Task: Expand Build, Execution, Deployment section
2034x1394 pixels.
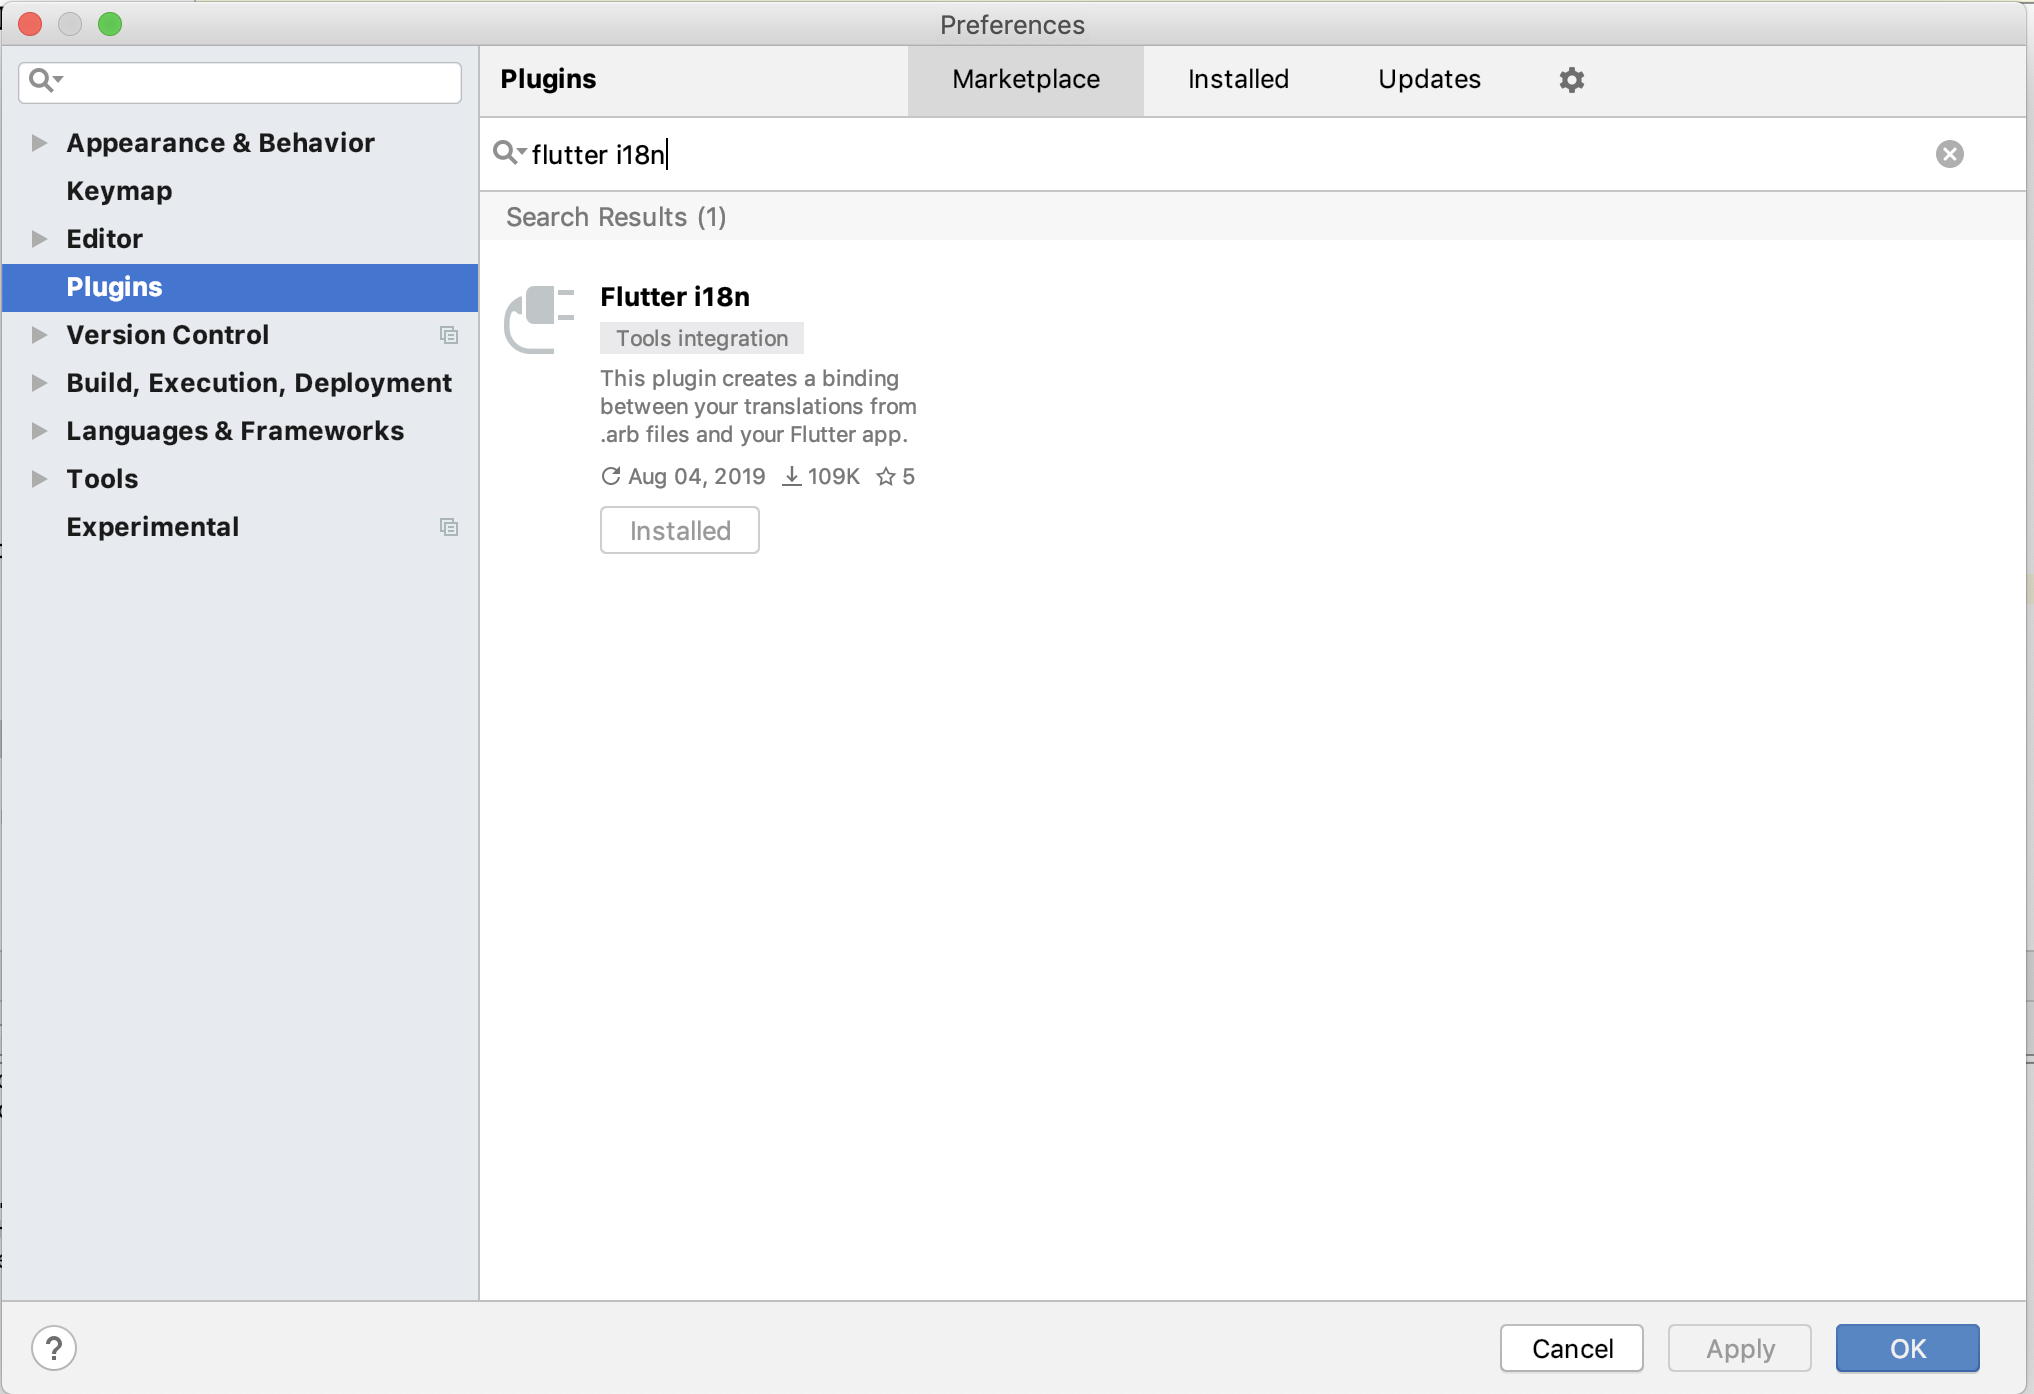Action: click(39, 383)
